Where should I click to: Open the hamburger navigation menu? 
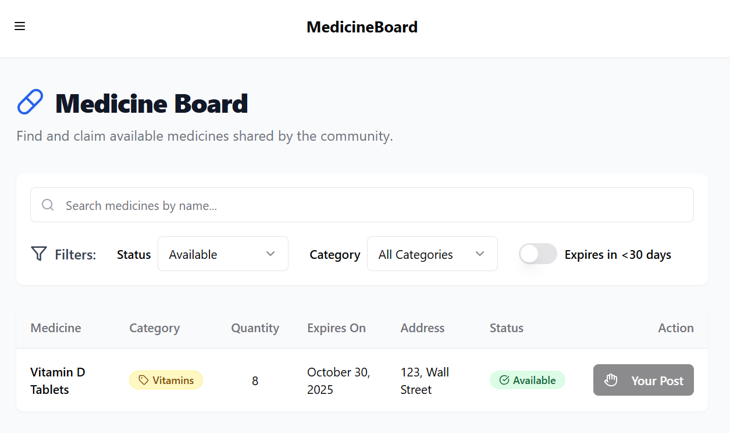point(20,27)
